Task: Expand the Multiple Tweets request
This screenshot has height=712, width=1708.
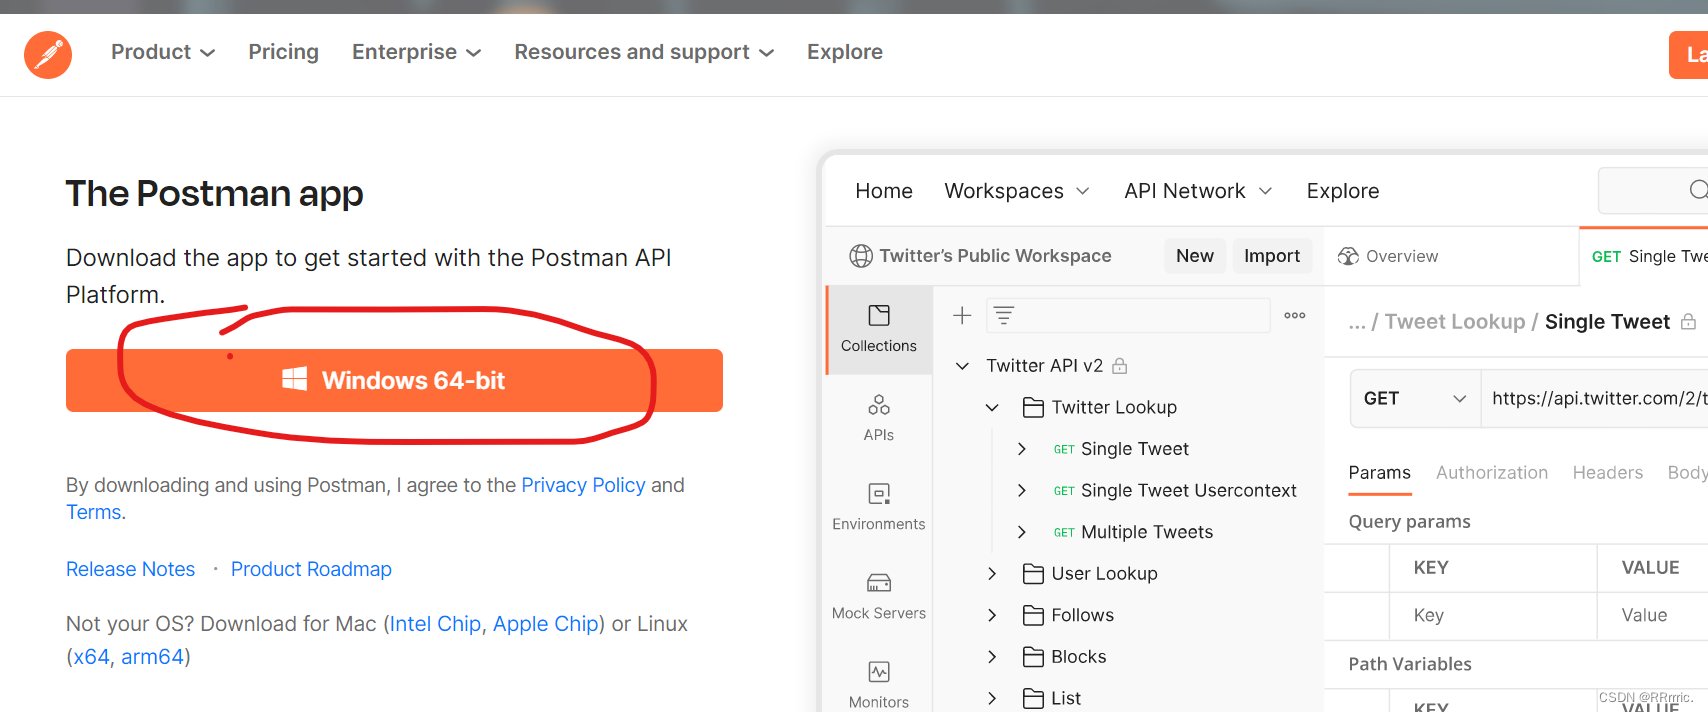Action: pos(1021,532)
